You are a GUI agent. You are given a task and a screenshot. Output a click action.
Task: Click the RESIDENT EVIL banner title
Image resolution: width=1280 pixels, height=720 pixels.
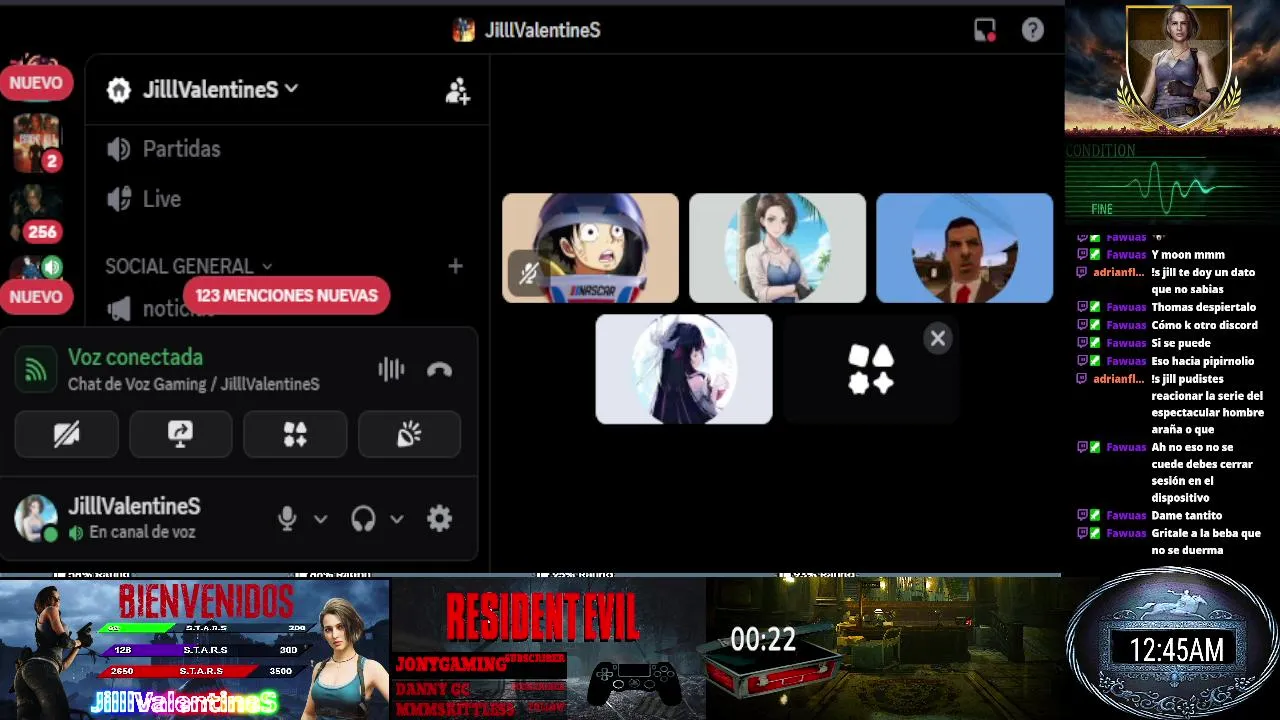click(x=542, y=617)
